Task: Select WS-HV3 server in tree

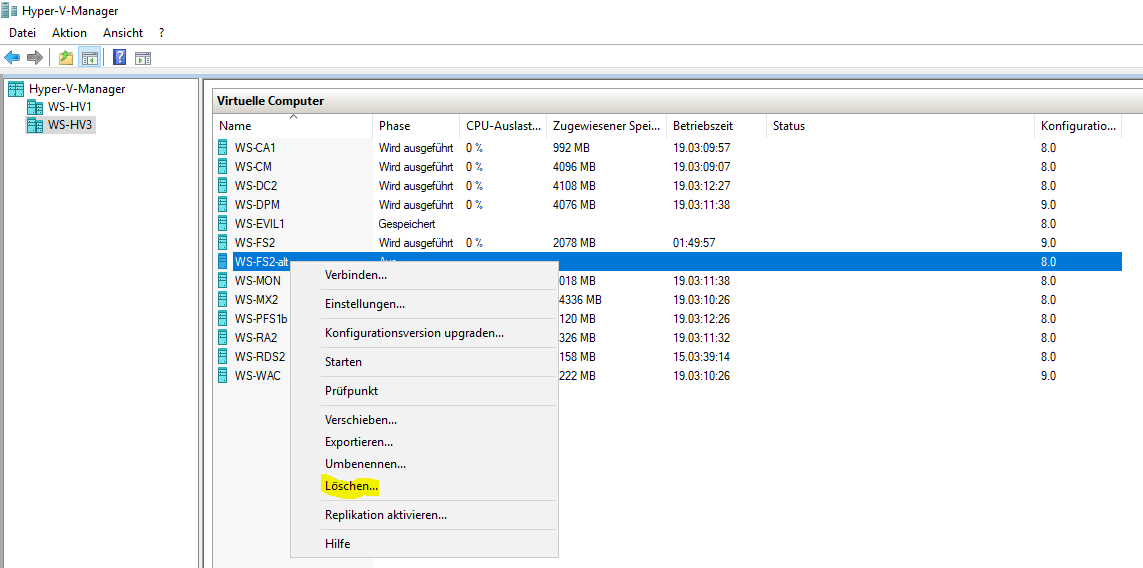Action: pyautogui.click(x=71, y=125)
